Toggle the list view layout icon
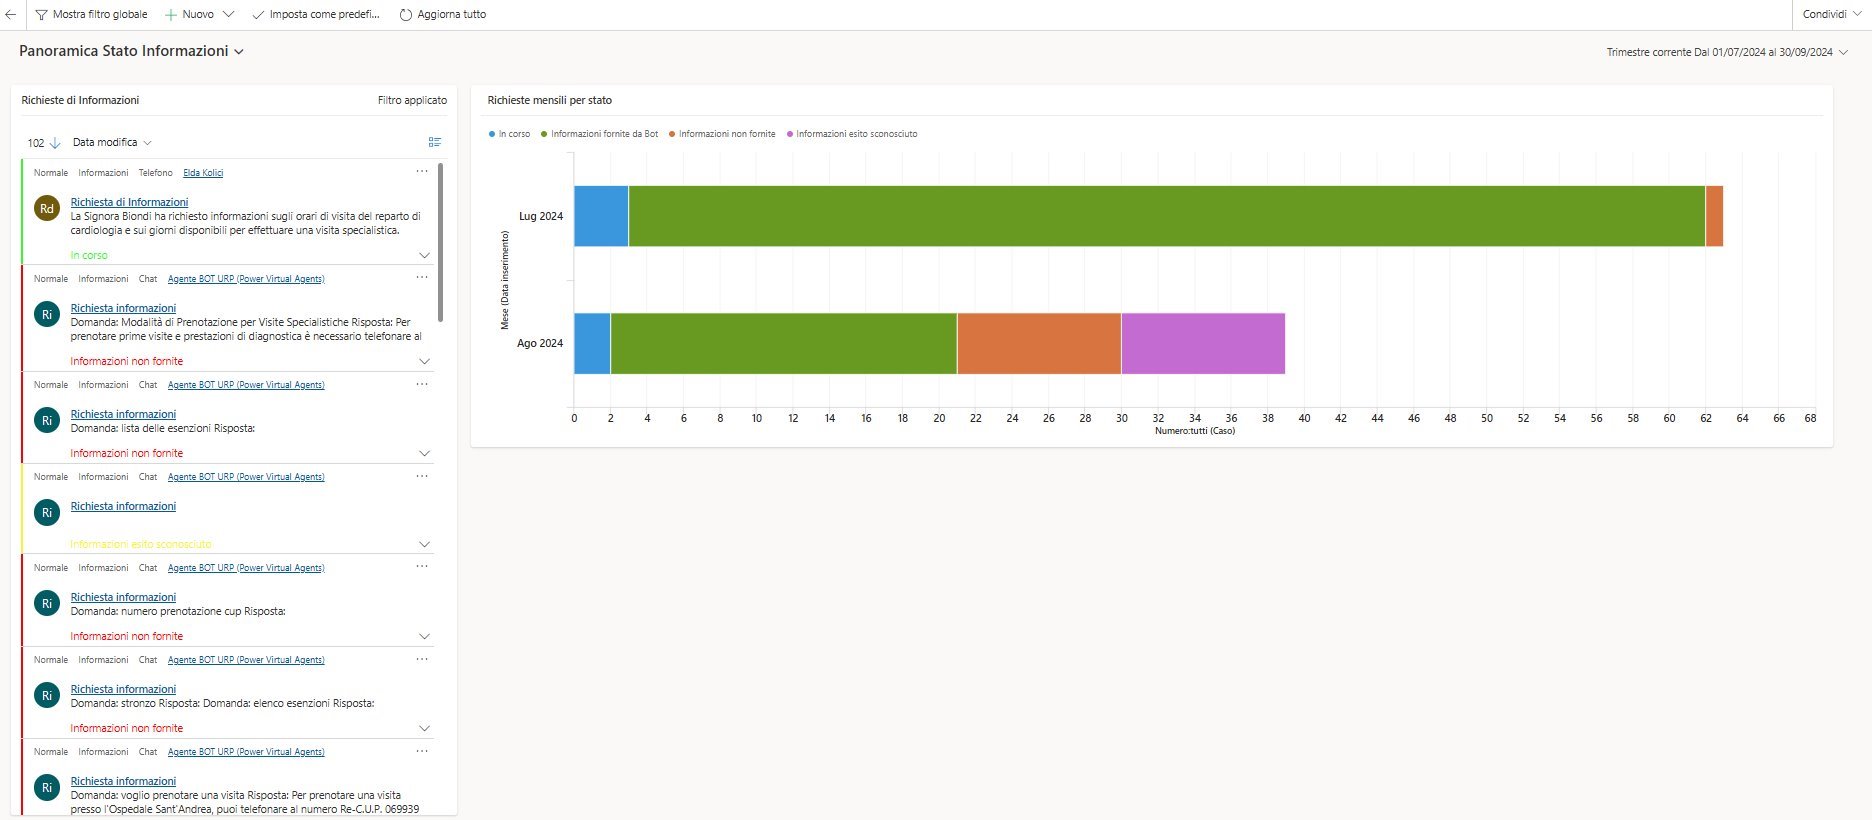The height and width of the screenshot is (820, 1872). click(434, 142)
